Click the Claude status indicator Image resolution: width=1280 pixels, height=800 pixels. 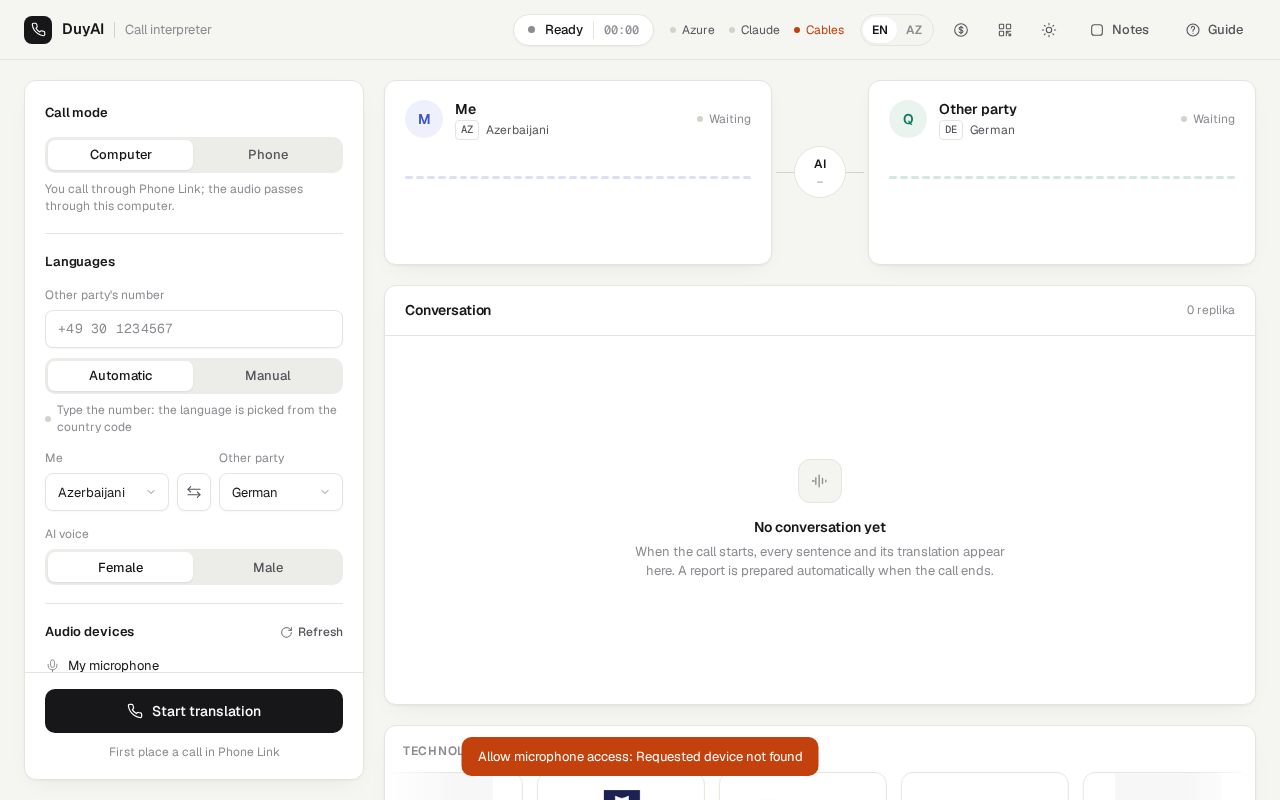pyautogui.click(x=754, y=30)
